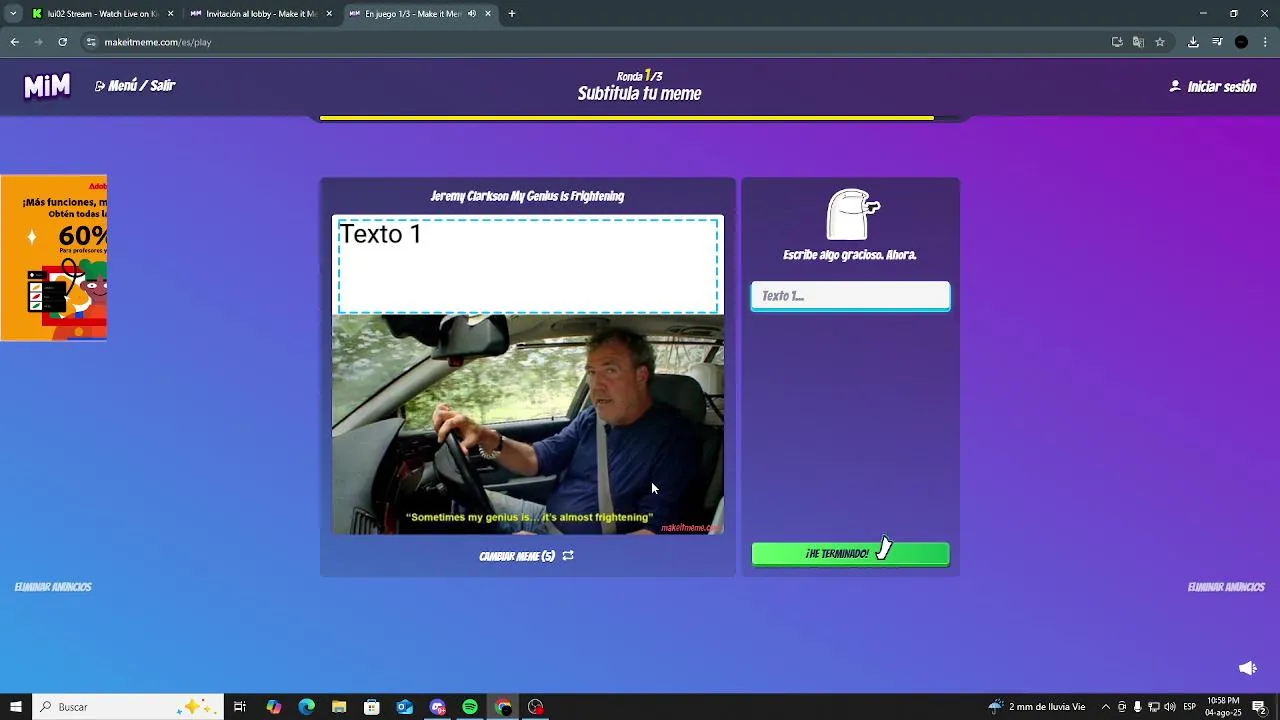Screen dimensions: 1280x720
Task: Click the microphone tray icon
Action: pyautogui.click(x=1138, y=707)
